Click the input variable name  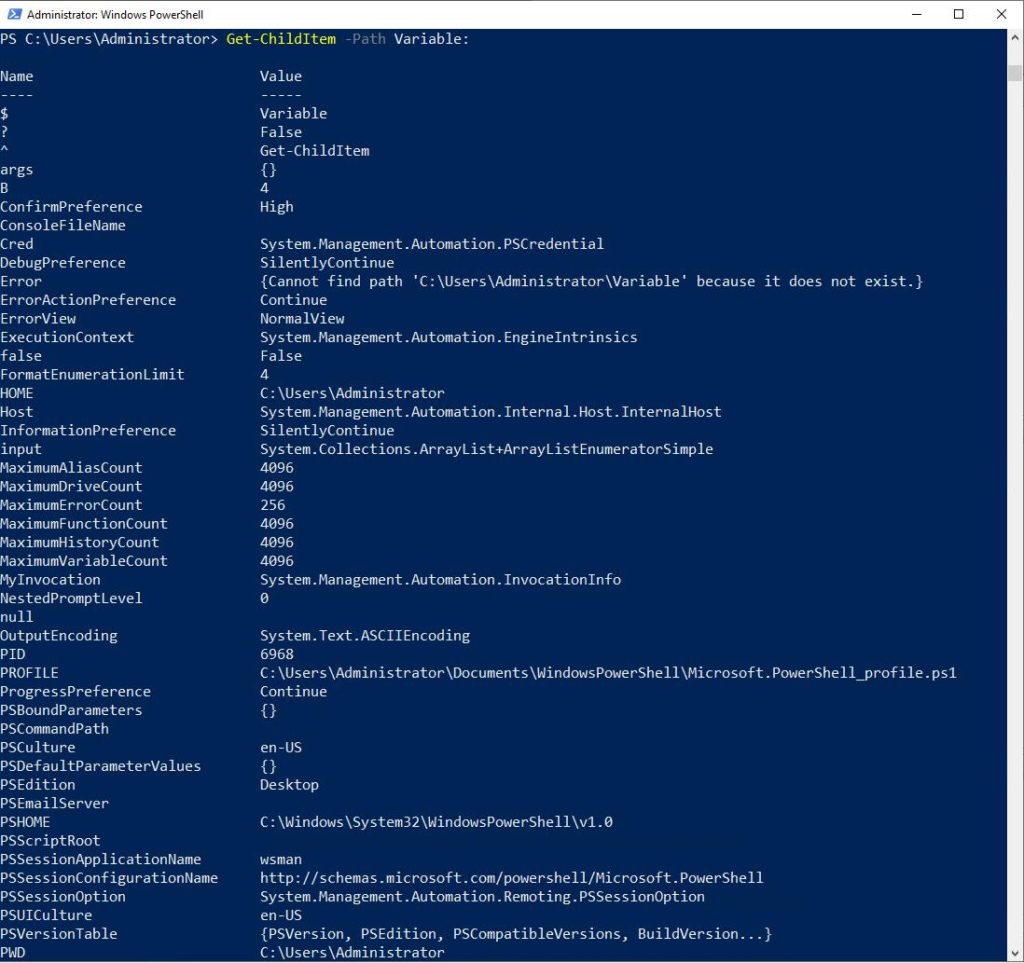[21, 449]
